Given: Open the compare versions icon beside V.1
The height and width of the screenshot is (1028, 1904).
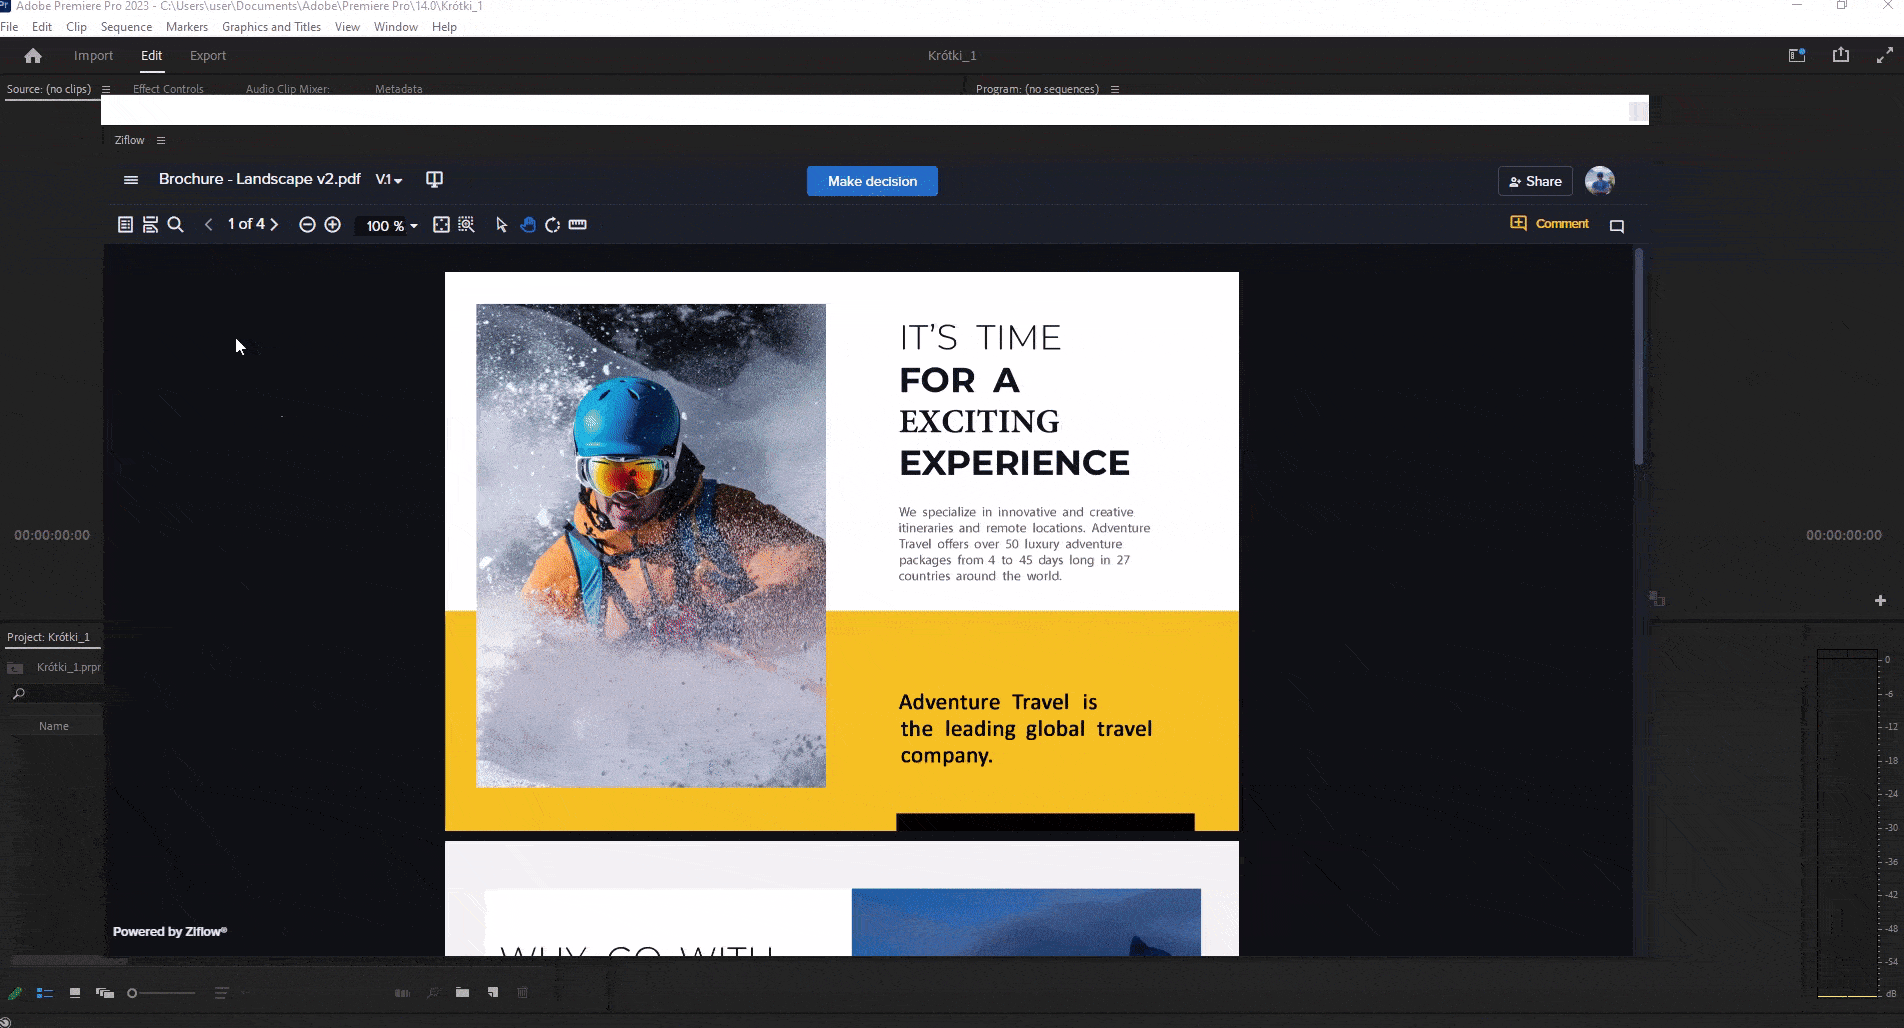Looking at the screenshot, I should pyautogui.click(x=434, y=179).
